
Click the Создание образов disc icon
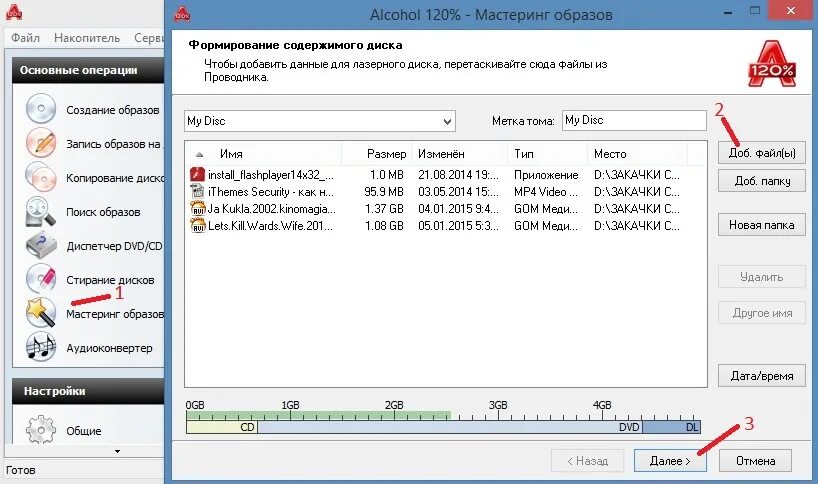pyautogui.click(x=41, y=110)
